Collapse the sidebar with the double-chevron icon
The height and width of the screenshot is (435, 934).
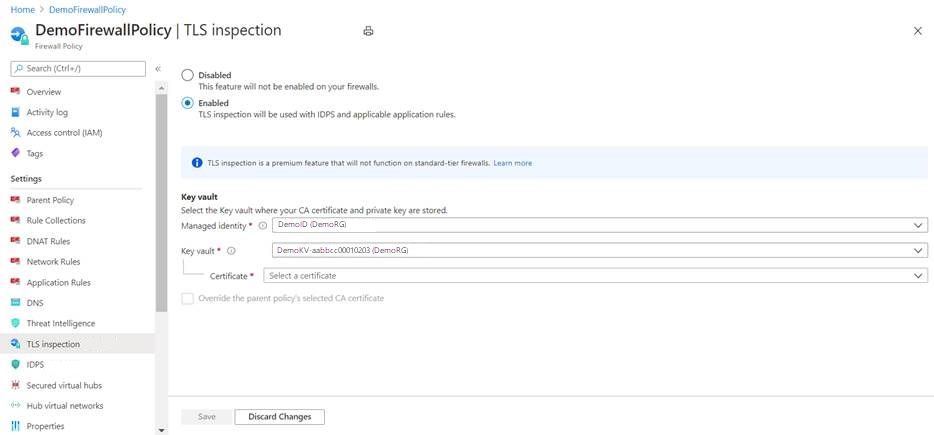(158, 68)
